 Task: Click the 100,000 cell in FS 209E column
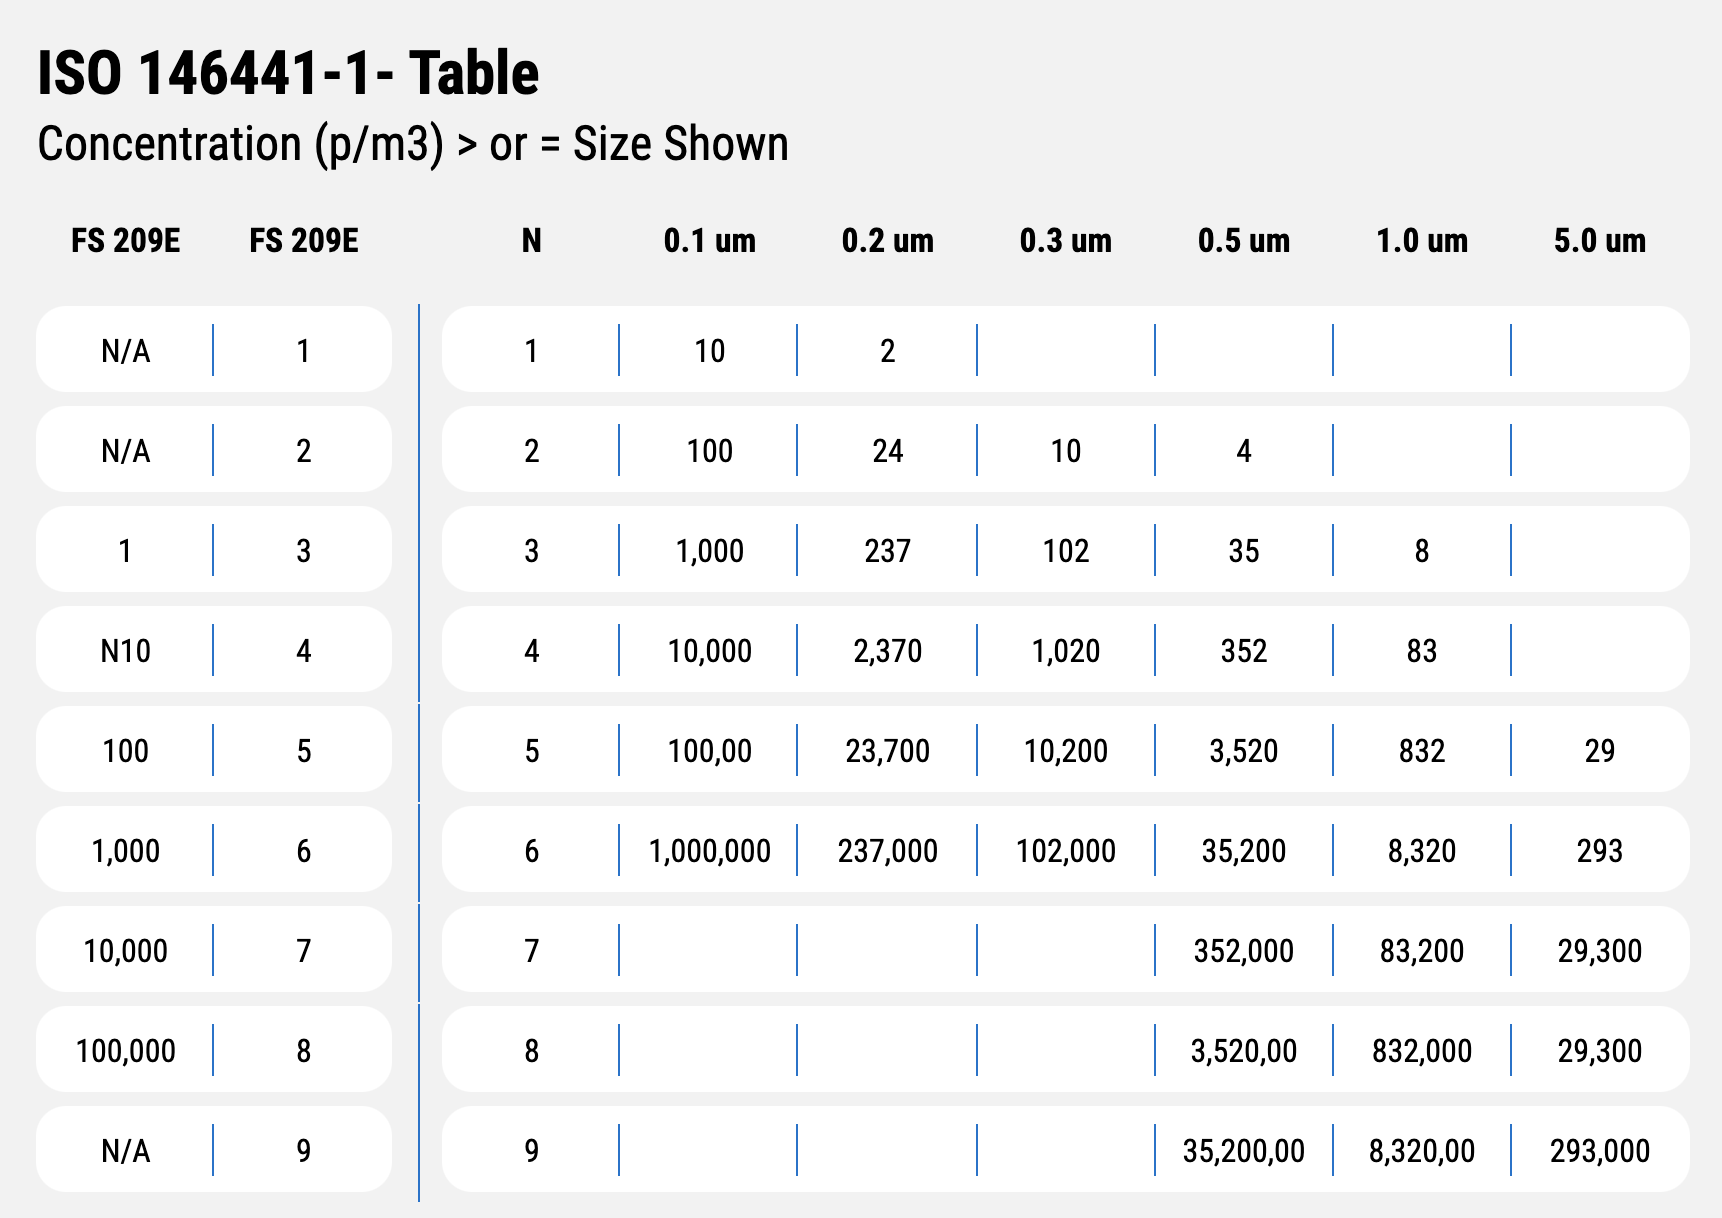[x=125, y=1051]
